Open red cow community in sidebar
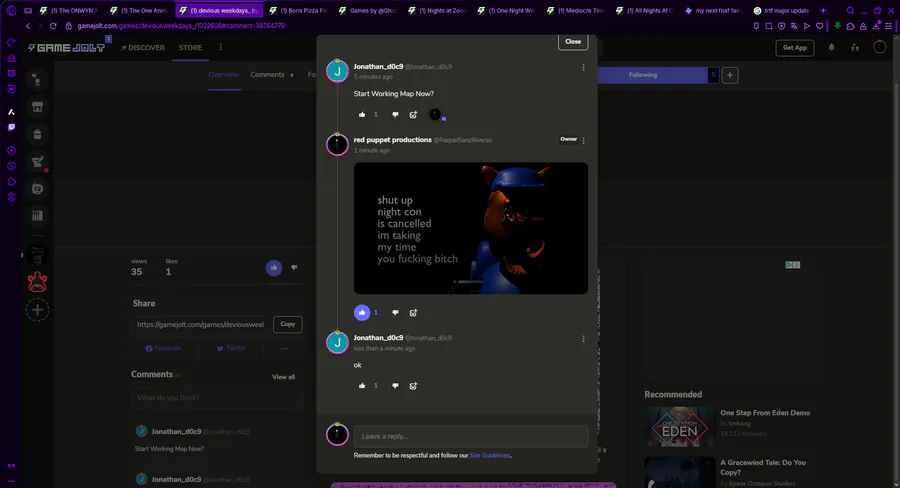This screenshot has height=488, width=900. coord(37,282)
